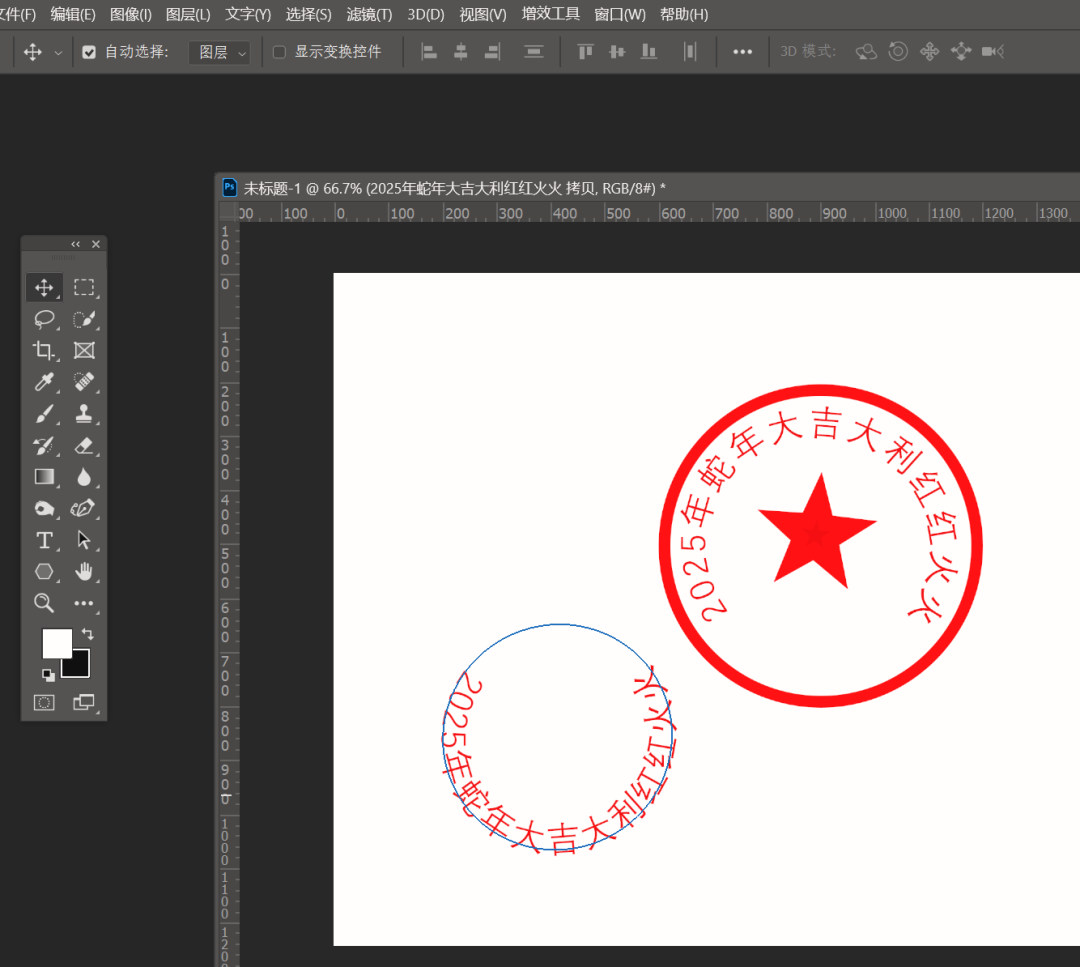
Task: Select the Crop tool
Action: [x=44, y=351]
